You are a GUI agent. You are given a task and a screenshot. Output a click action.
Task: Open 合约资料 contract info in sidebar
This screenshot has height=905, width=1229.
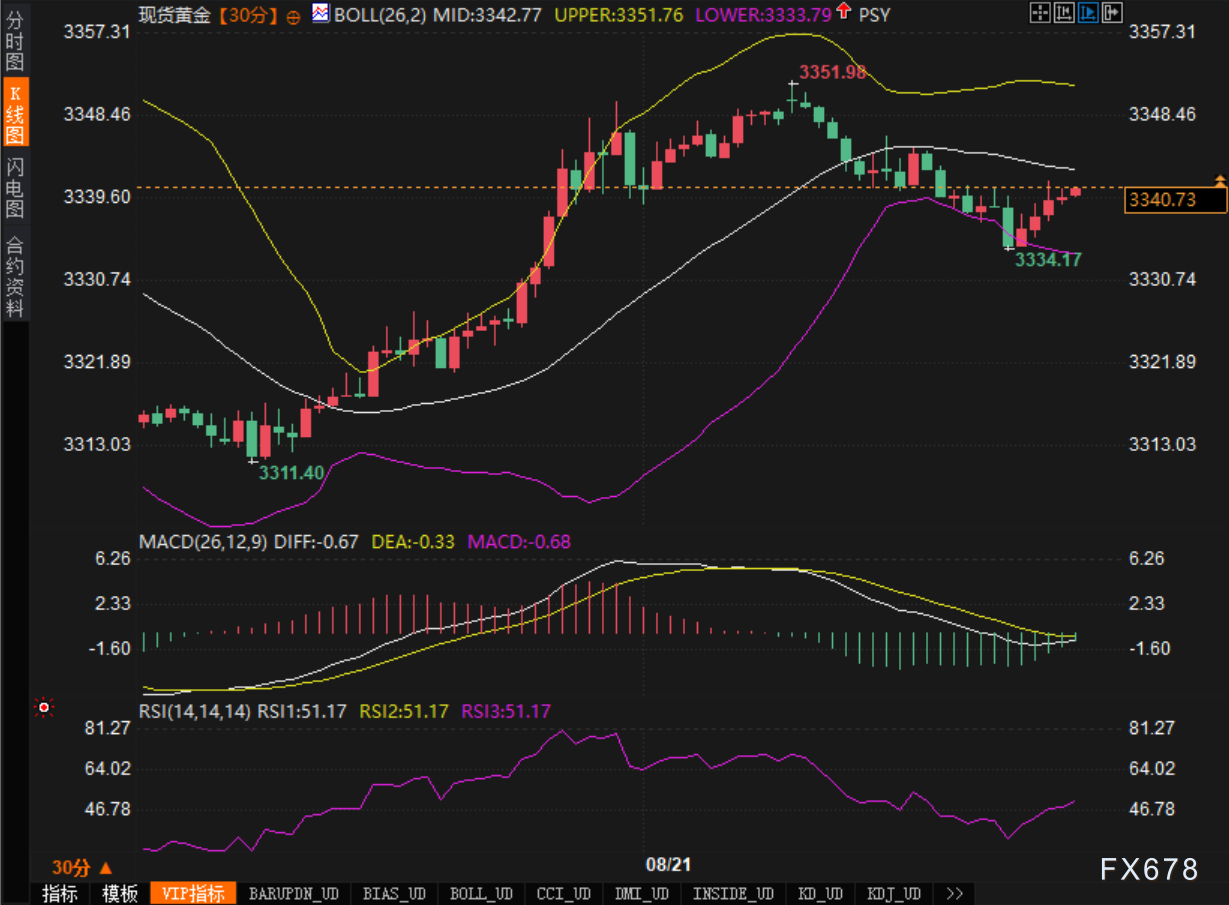pos(14,276)
